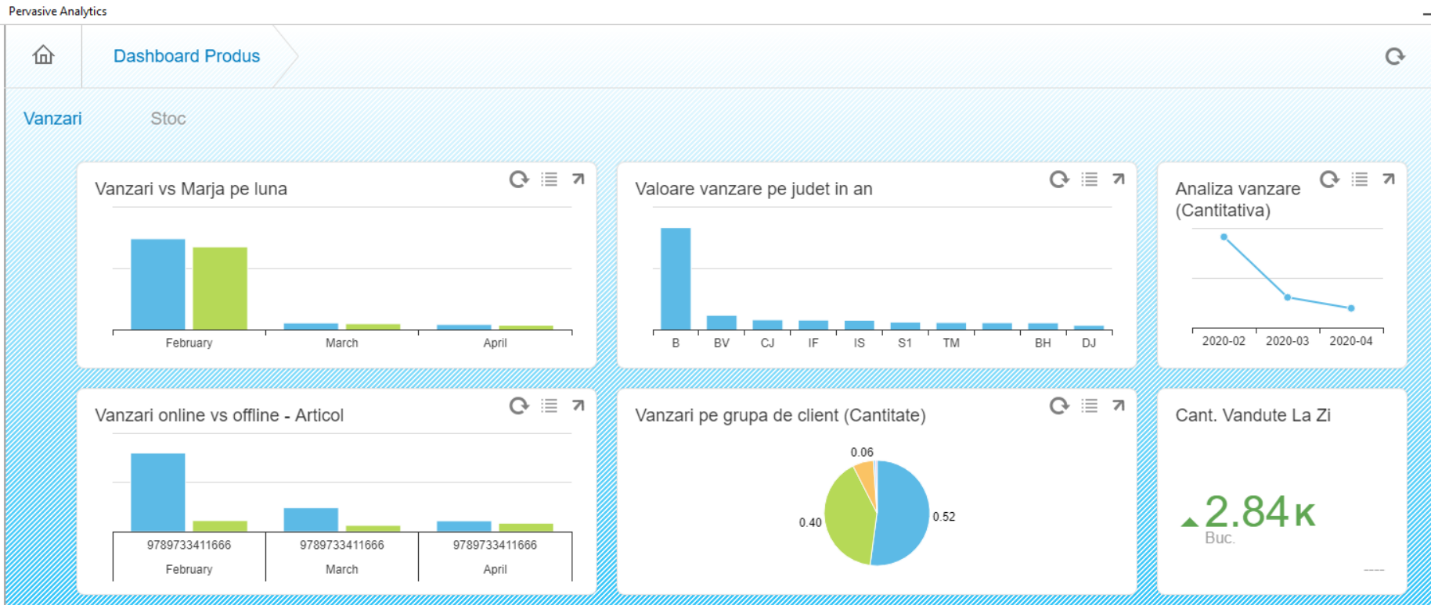Select the Vanzari tab
The height and width of the screenshot is (605, 1431).
point(52,118)
